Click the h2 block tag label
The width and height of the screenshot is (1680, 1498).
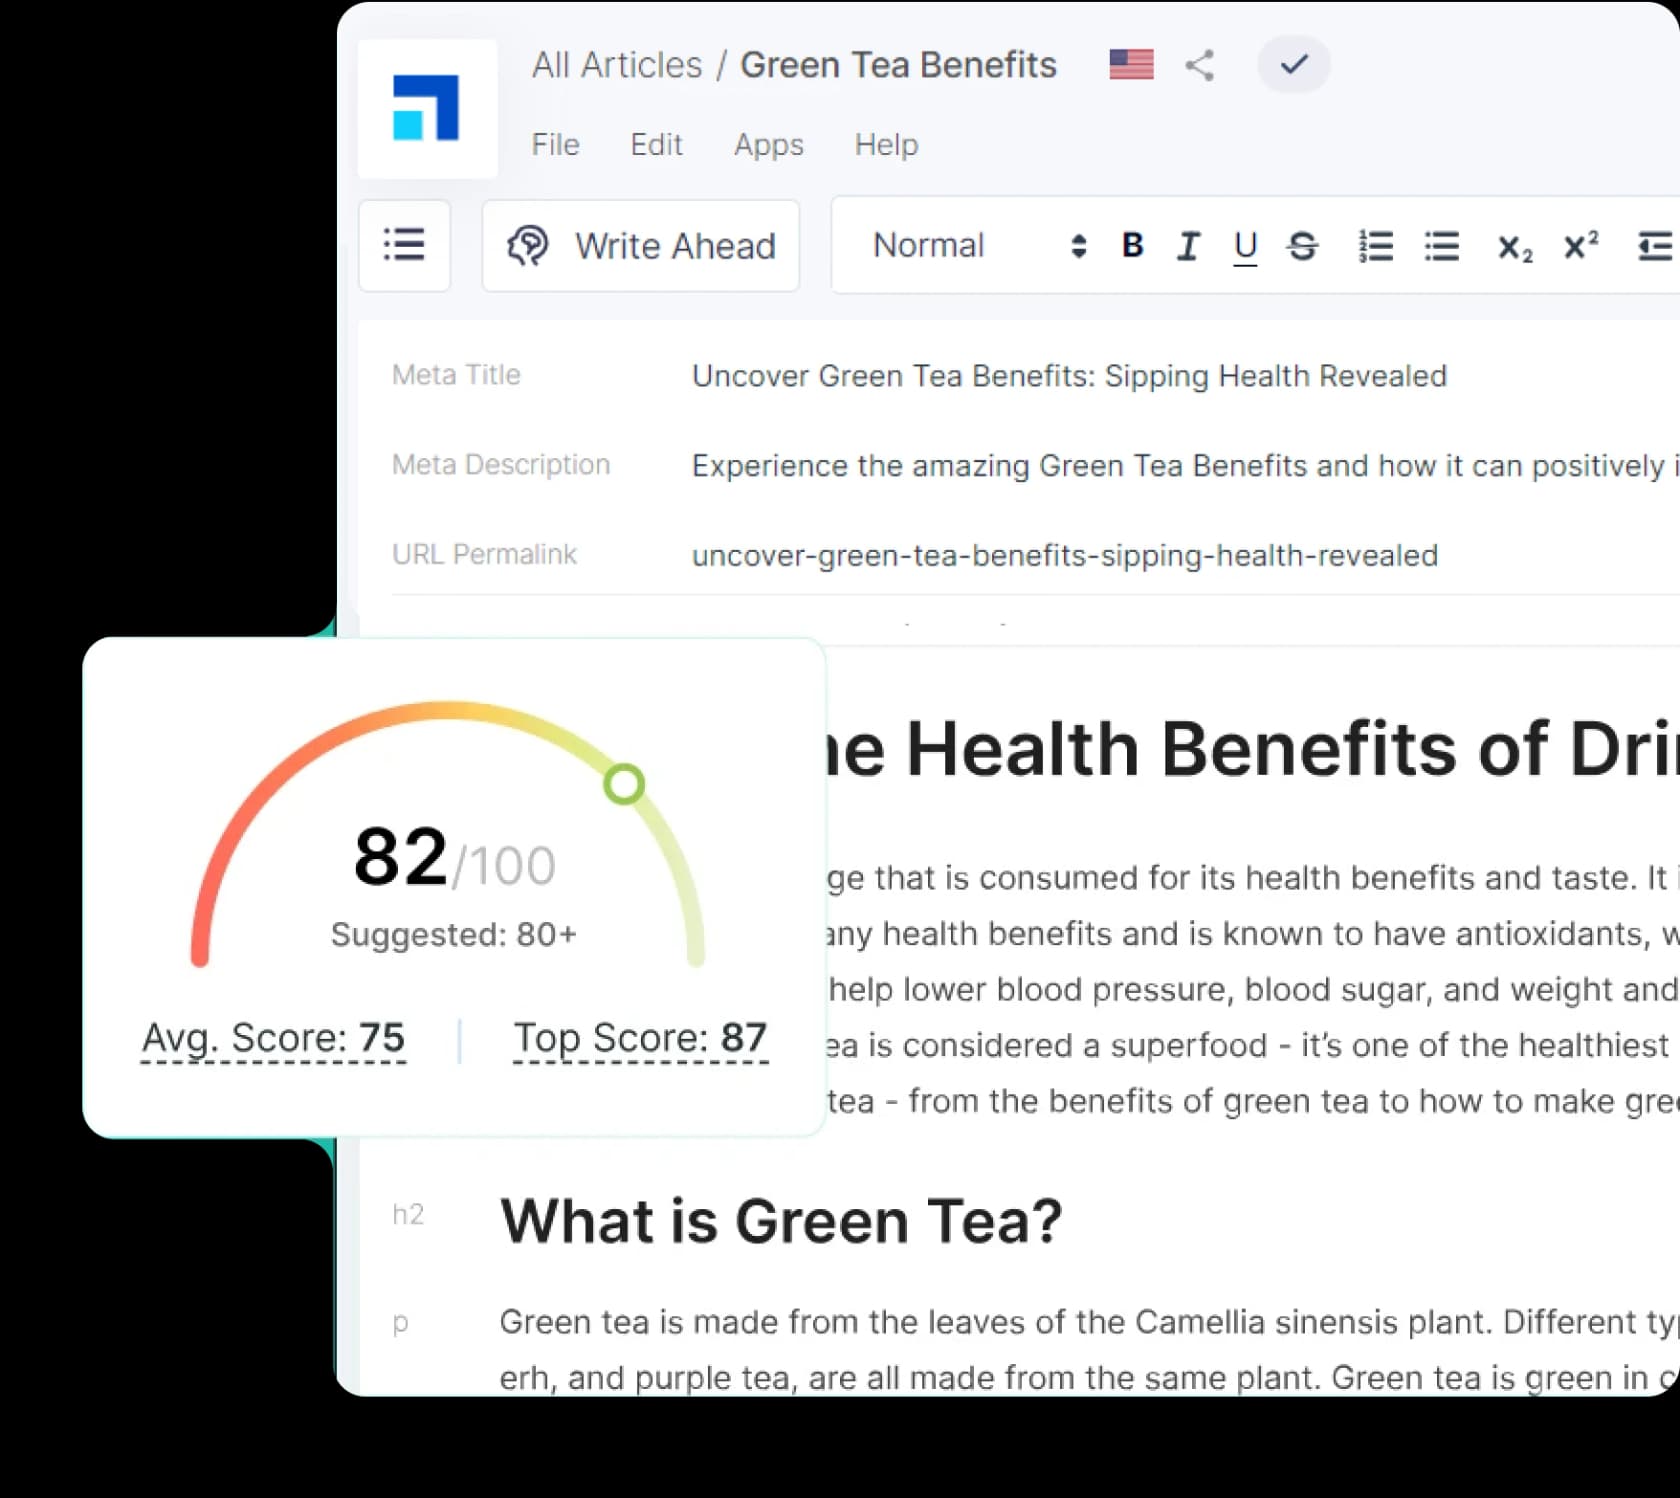pyautogui.click(x=408, y=1215)
